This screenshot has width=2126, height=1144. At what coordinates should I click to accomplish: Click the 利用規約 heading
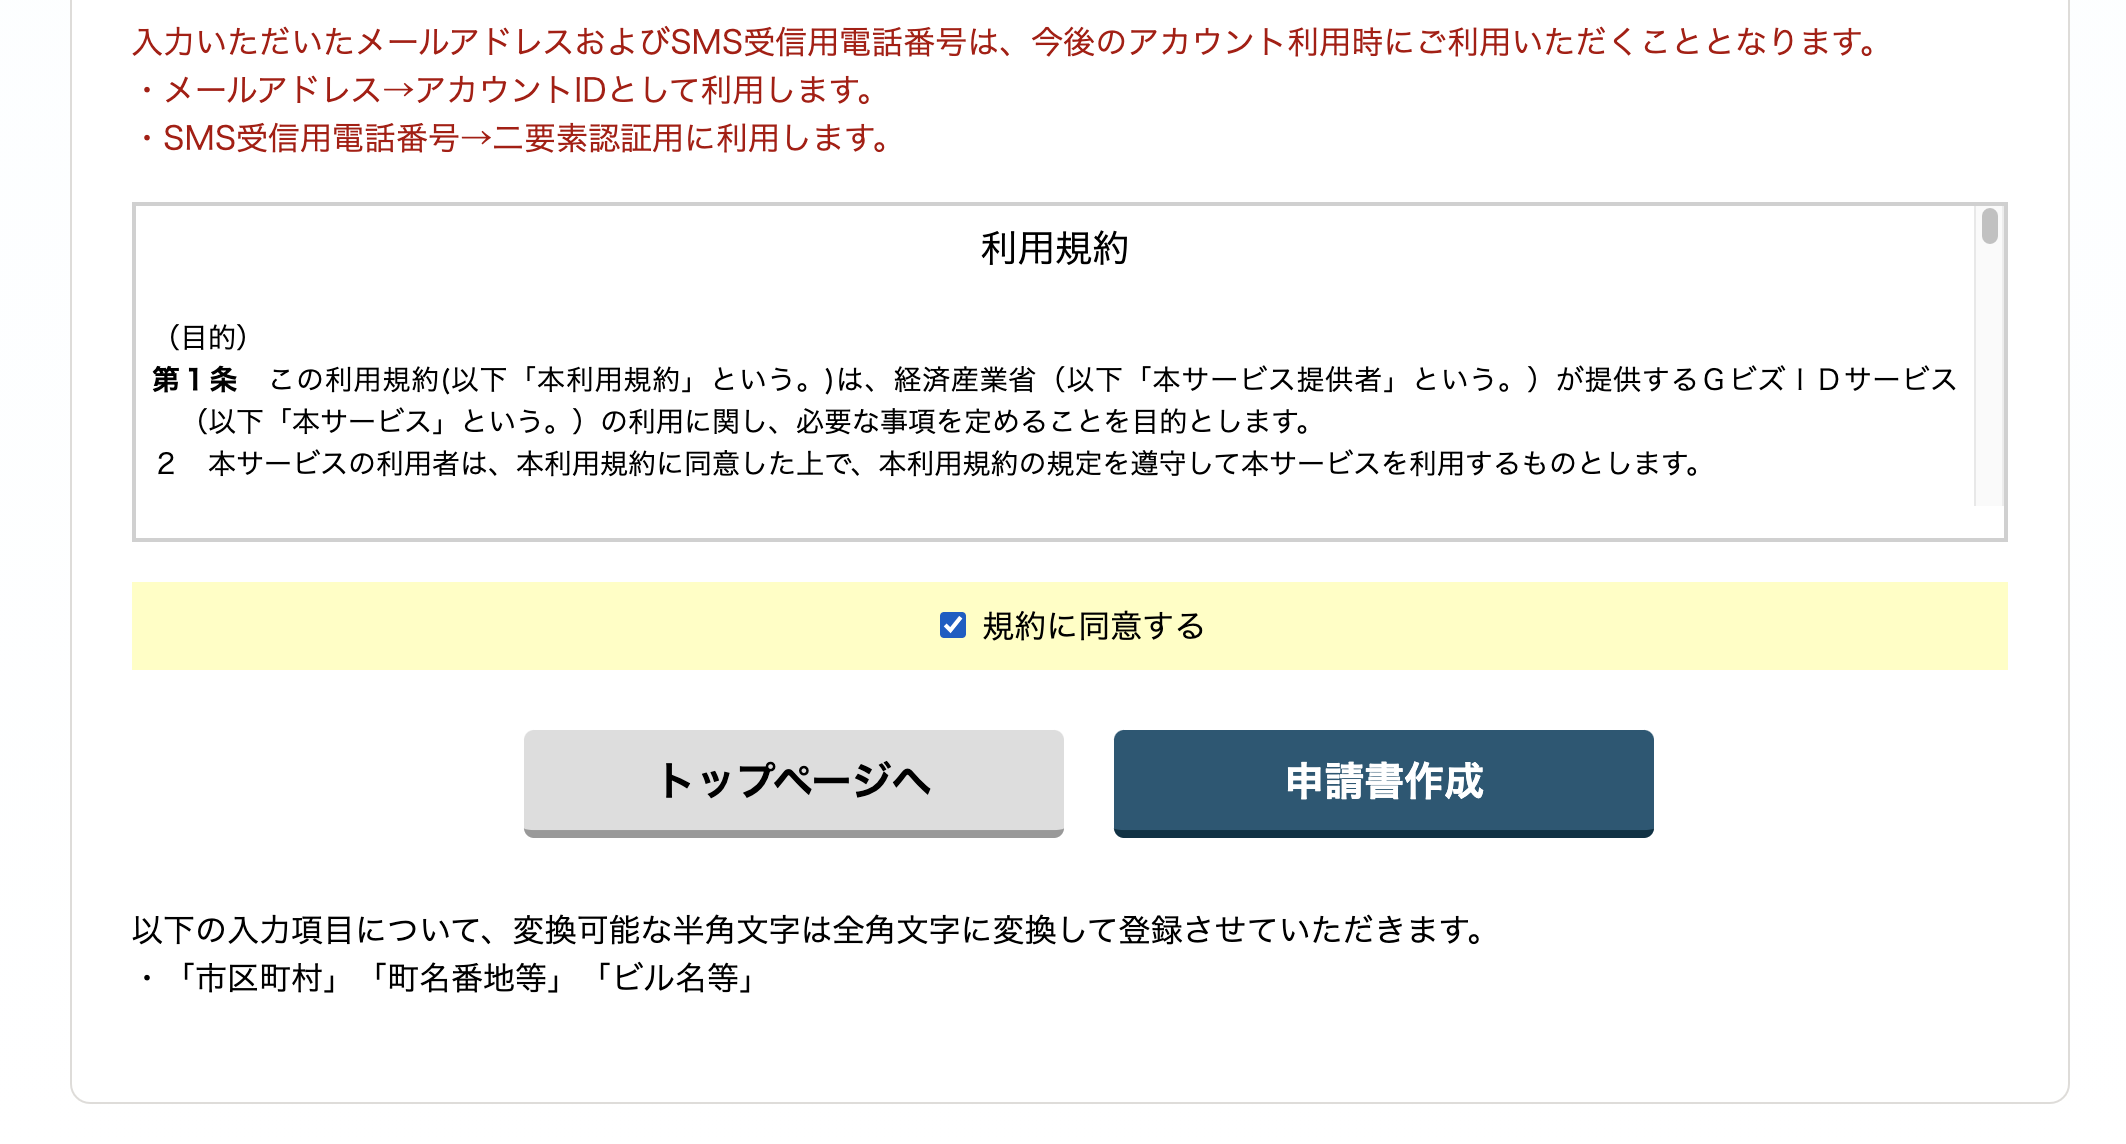coord(1054,248)
